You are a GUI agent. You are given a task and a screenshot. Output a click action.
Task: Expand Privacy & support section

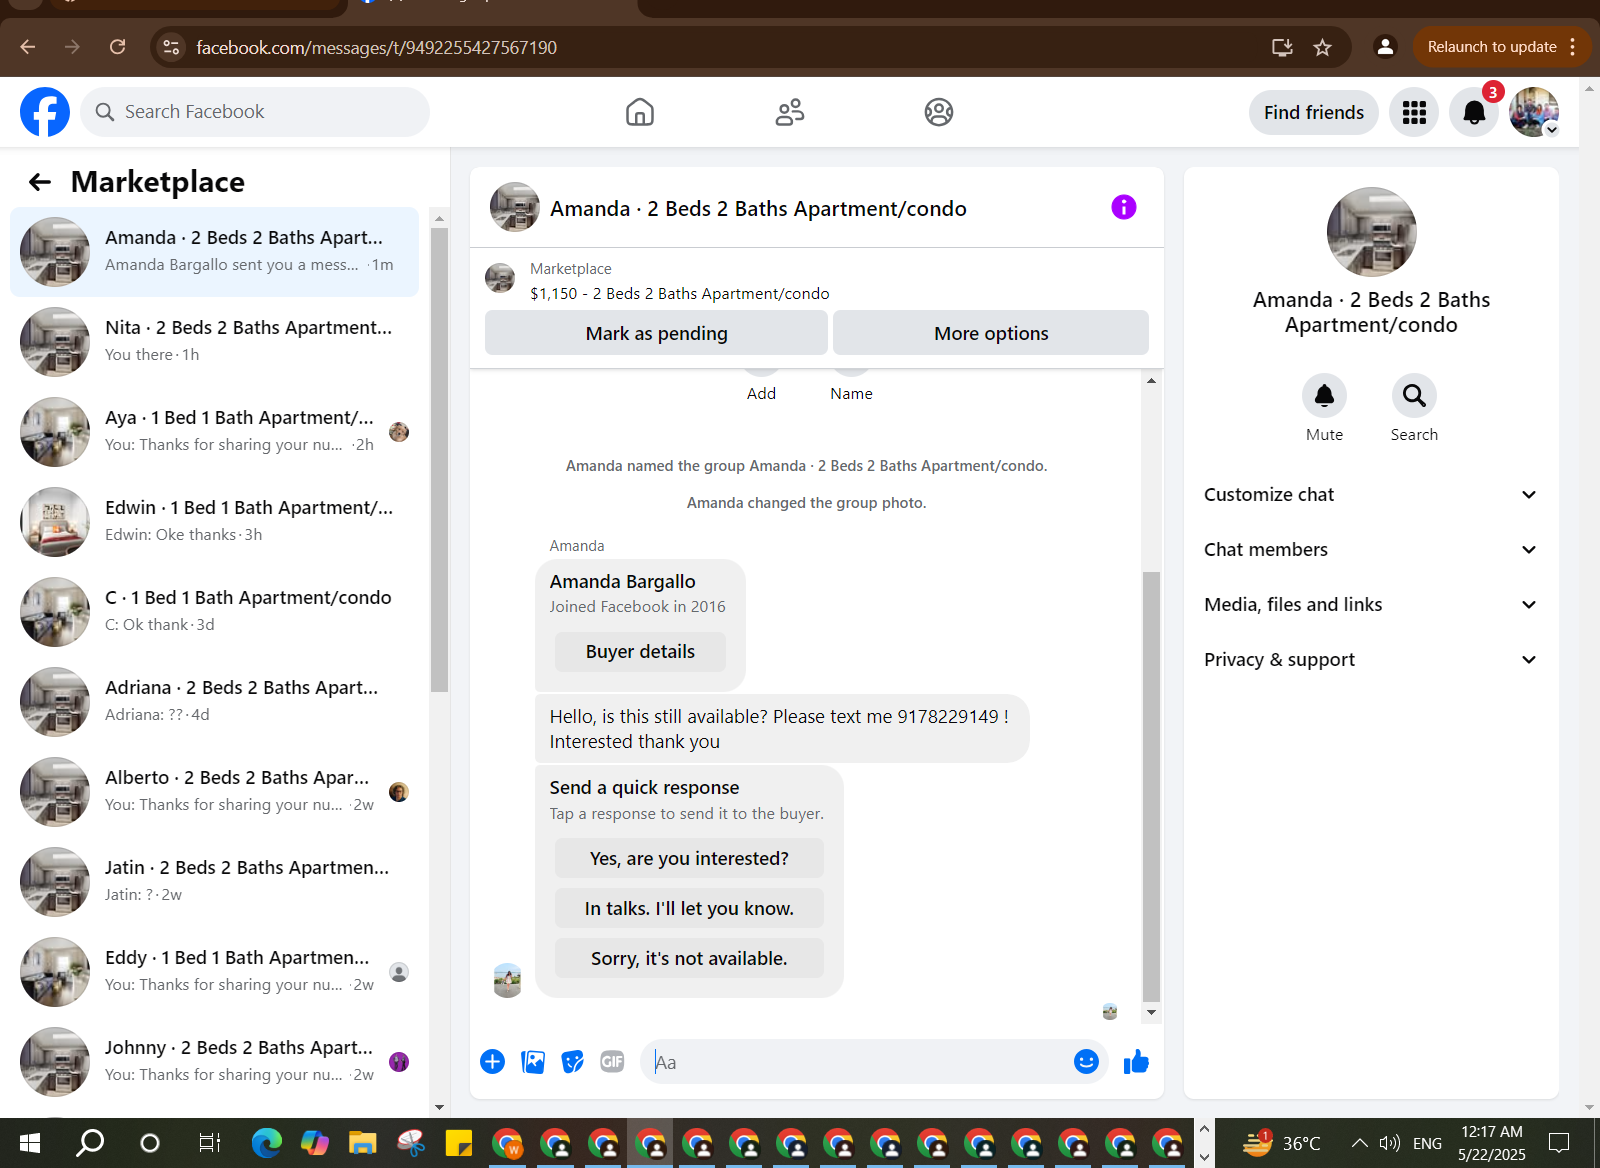pyautogui.click(x=1370, y=660)
